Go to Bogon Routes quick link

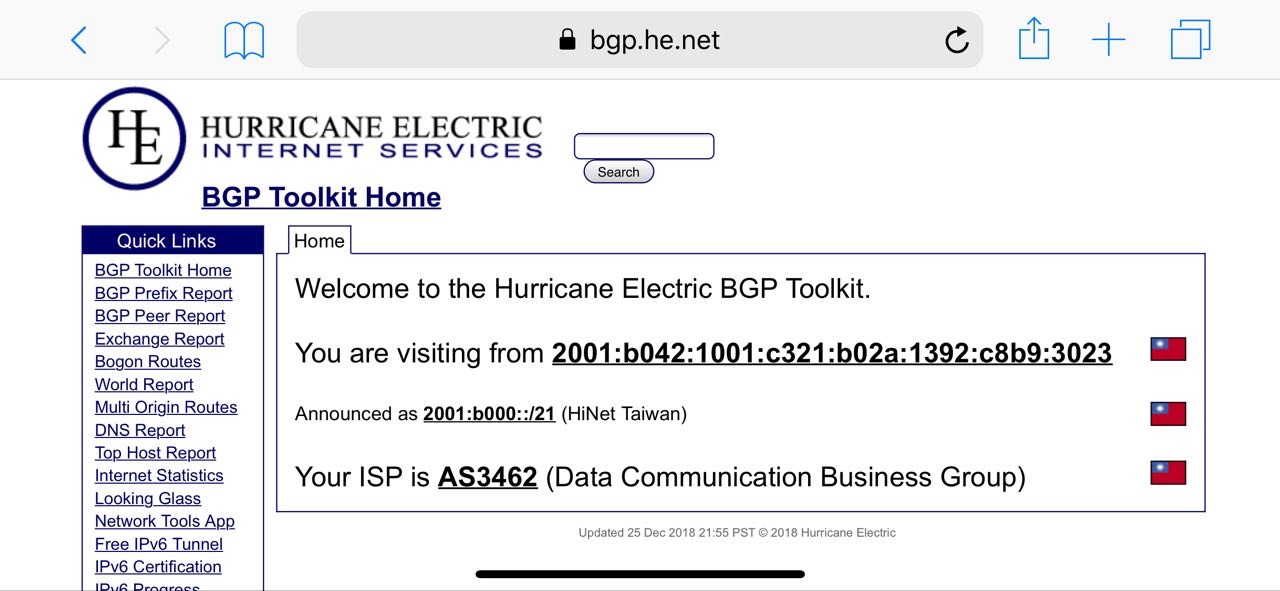coord(148,362)
